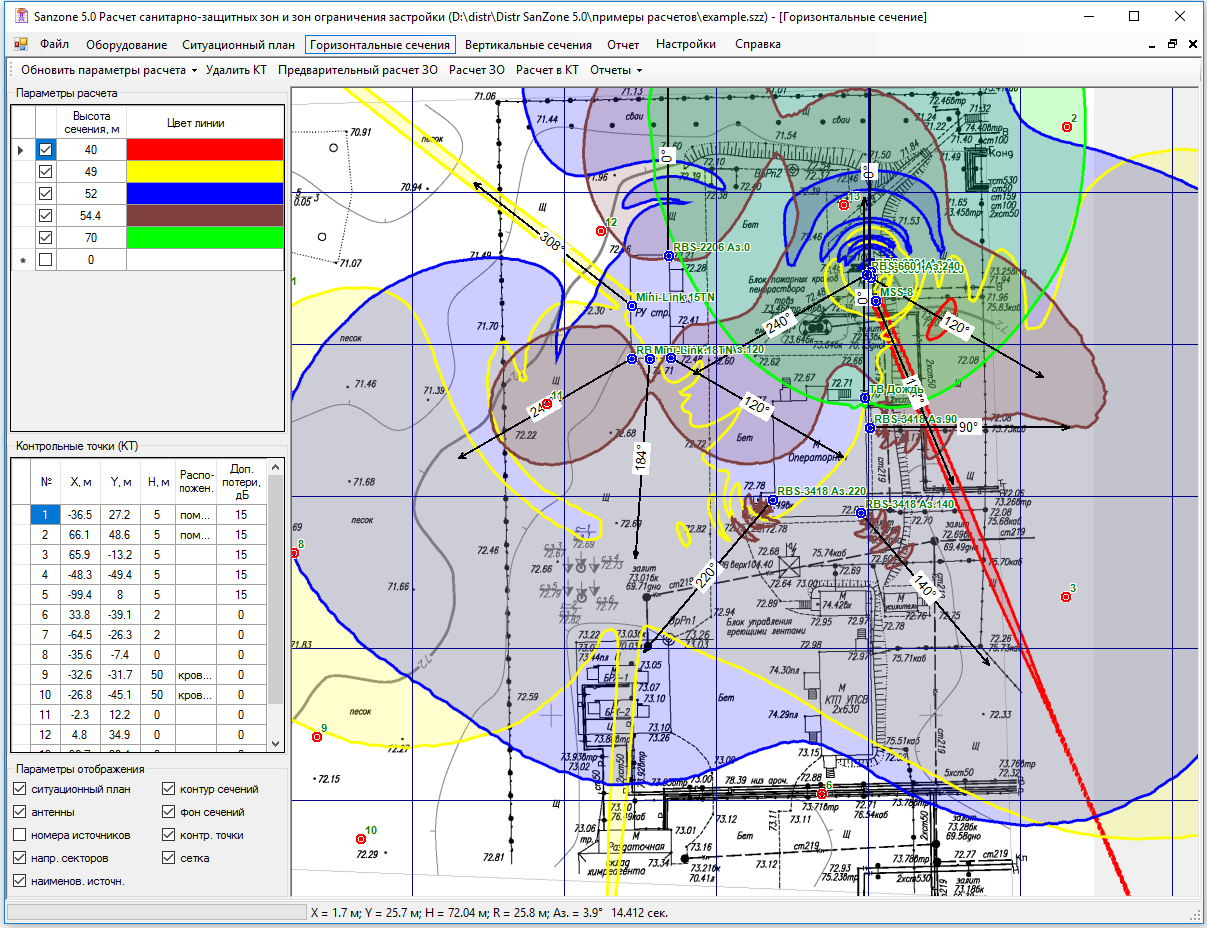Select red control point marker 12 on map
The image size is (1207, 928).
pyautogui.click(x=601, y=231)
